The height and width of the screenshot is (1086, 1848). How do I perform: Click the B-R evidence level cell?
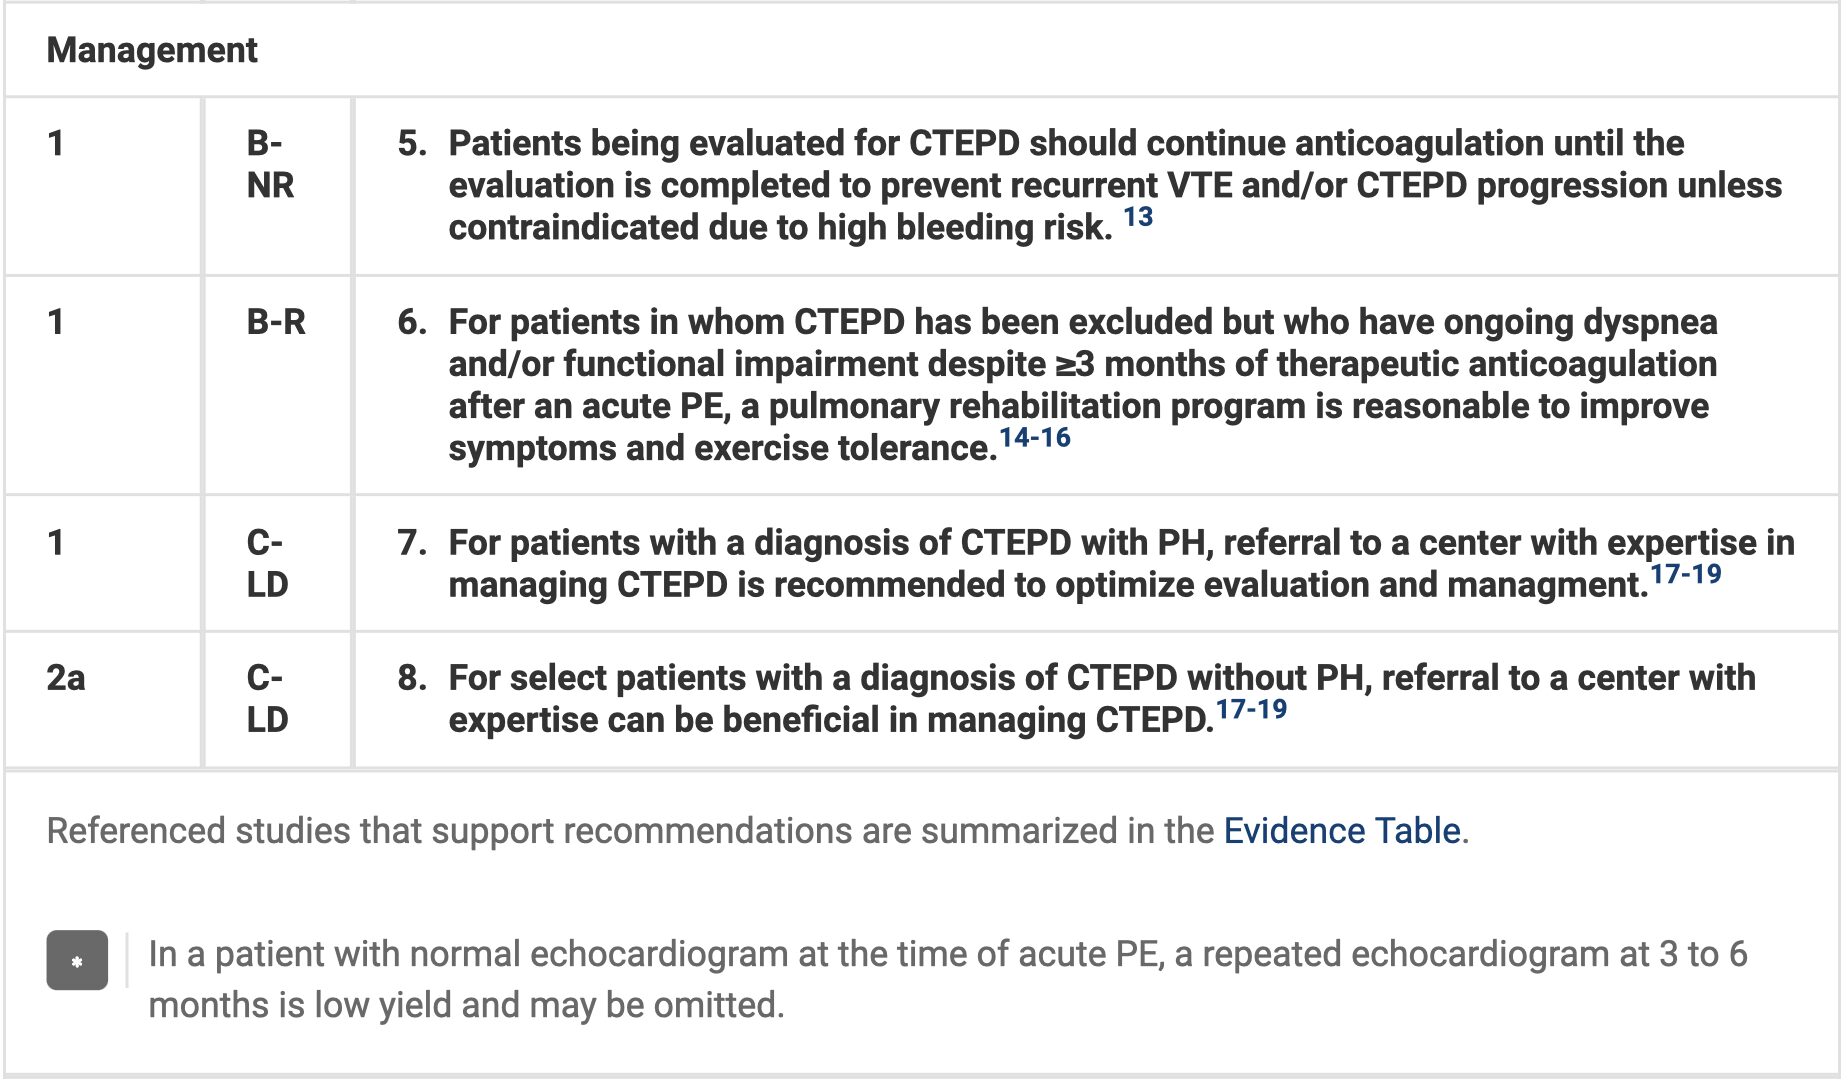276,322
